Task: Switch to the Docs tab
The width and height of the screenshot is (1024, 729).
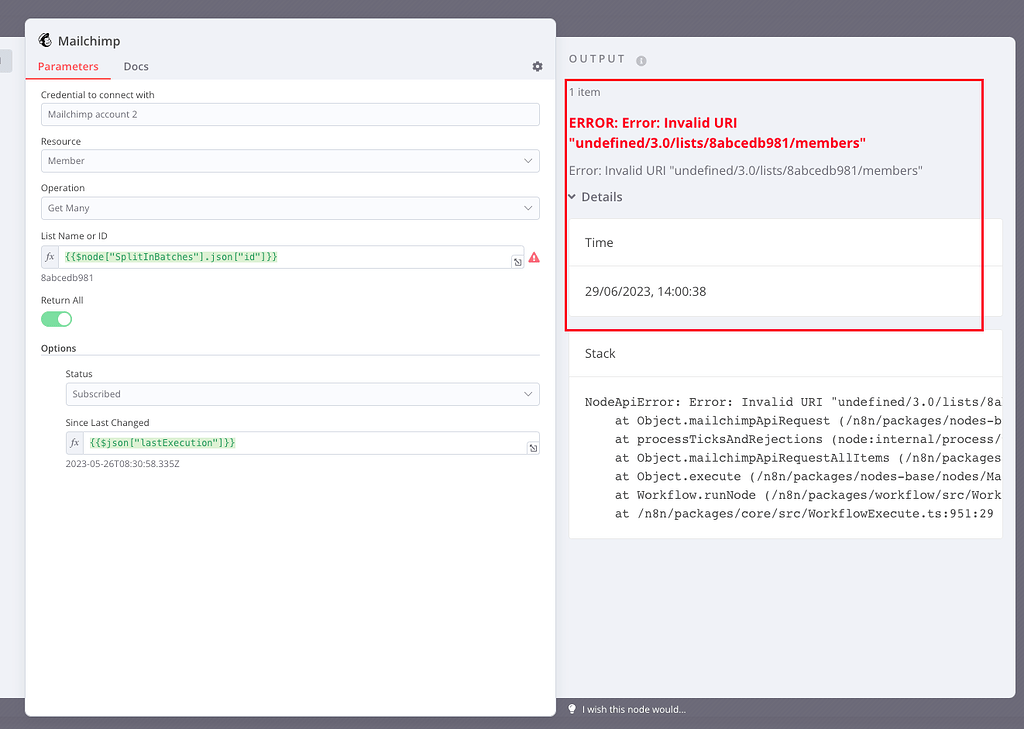Action: click(x=136, y=67)
